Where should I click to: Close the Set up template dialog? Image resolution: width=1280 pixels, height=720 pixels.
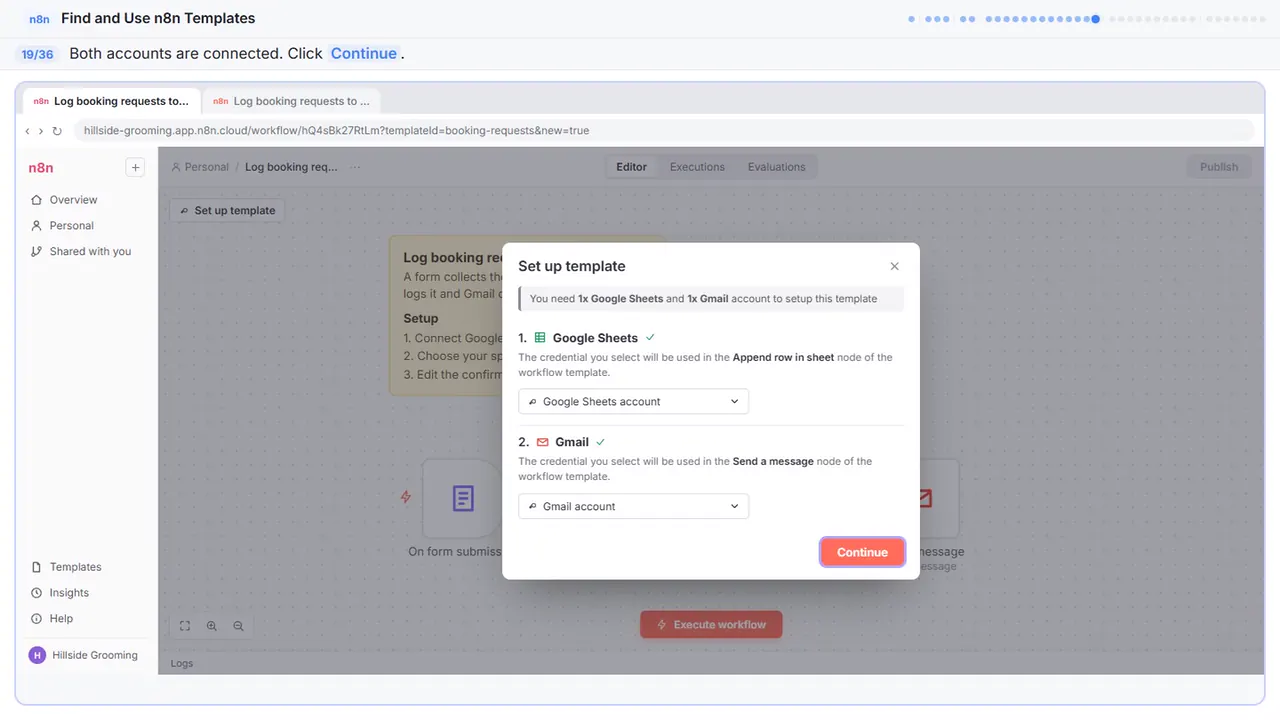point(894,266)
